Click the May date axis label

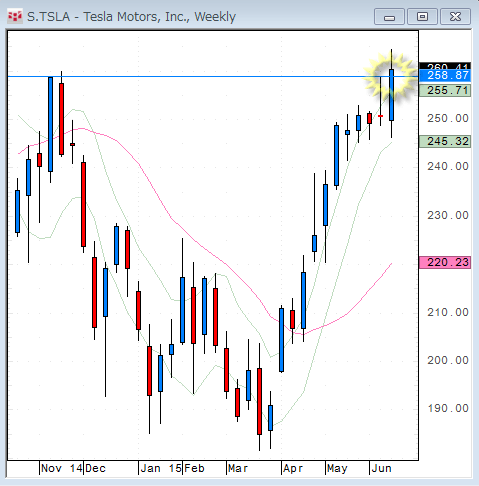point(337,468)
